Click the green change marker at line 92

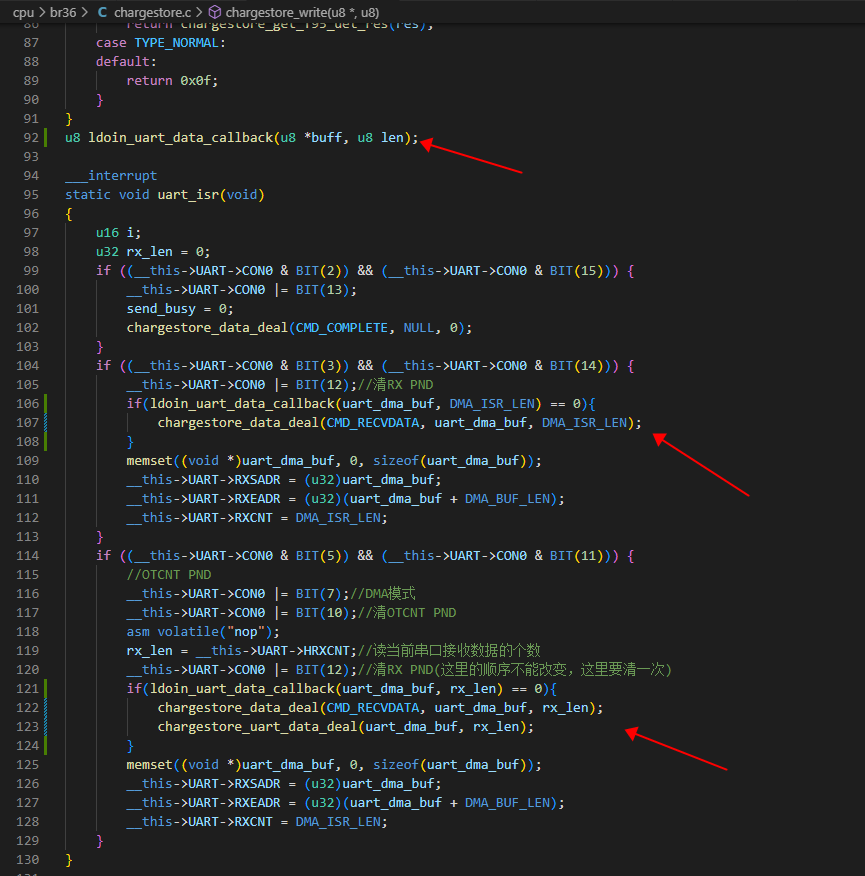click(x=45, y=137)
